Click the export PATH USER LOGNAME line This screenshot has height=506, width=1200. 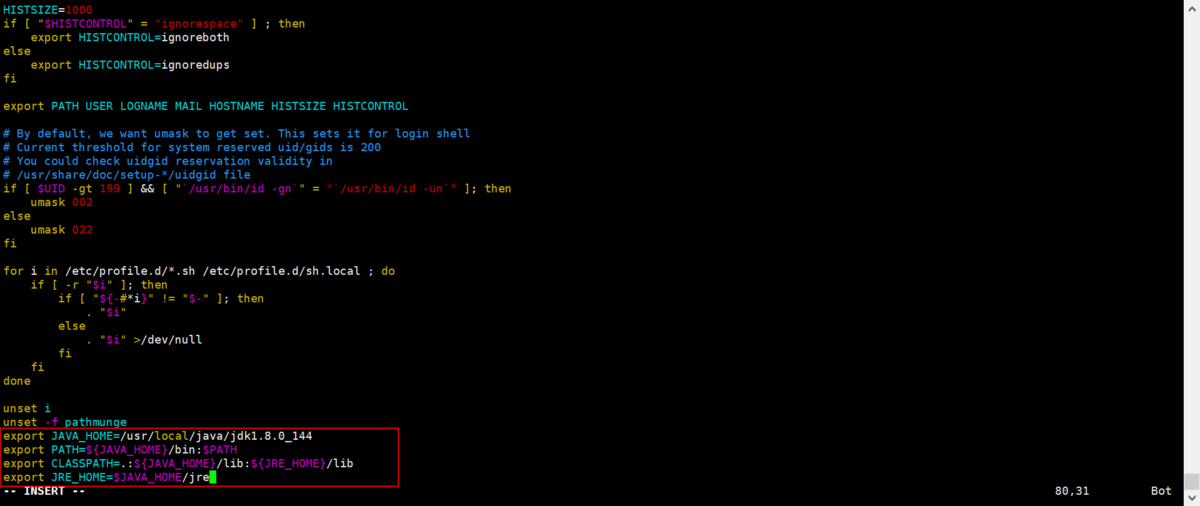pos(206,106)
